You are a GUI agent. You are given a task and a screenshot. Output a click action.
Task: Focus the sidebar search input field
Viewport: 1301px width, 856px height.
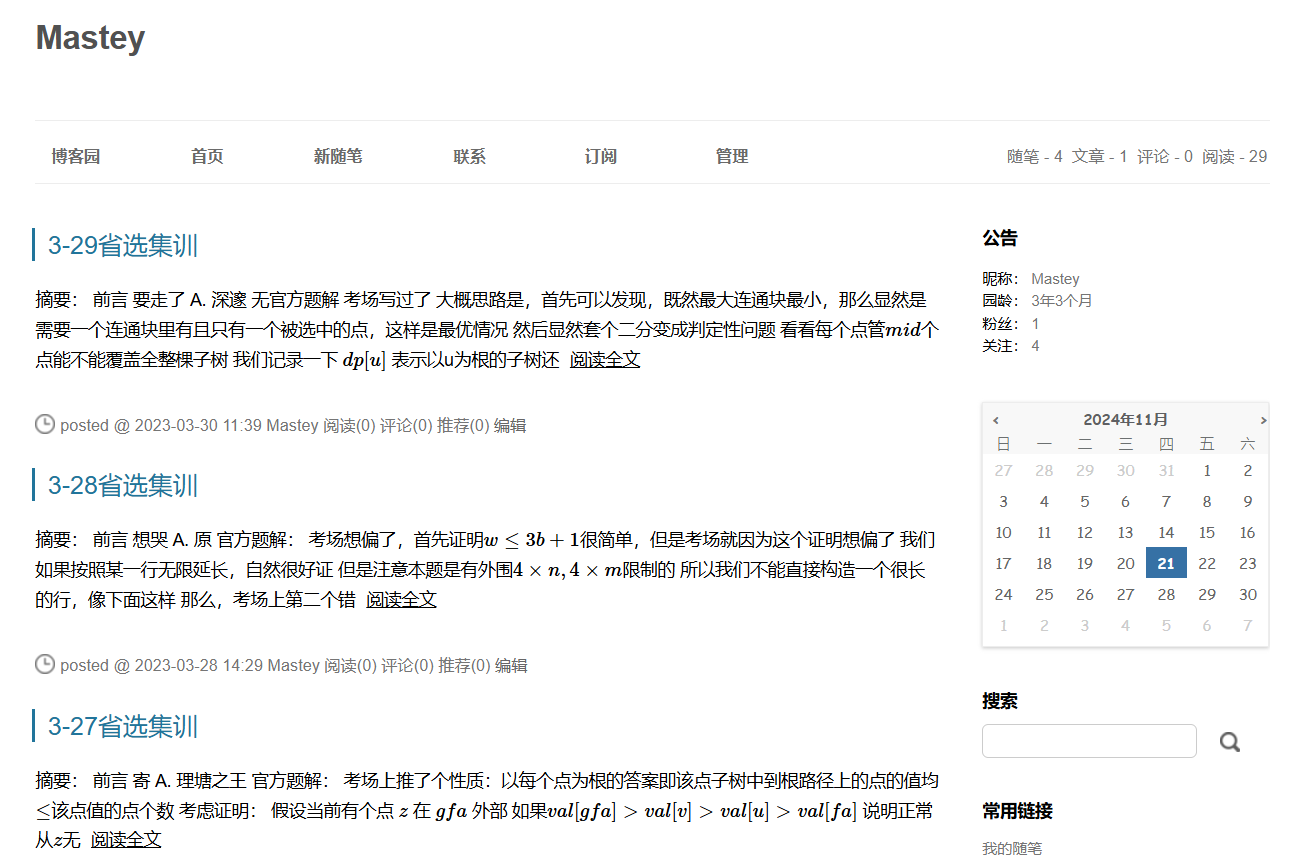(x=1089, y=741)
